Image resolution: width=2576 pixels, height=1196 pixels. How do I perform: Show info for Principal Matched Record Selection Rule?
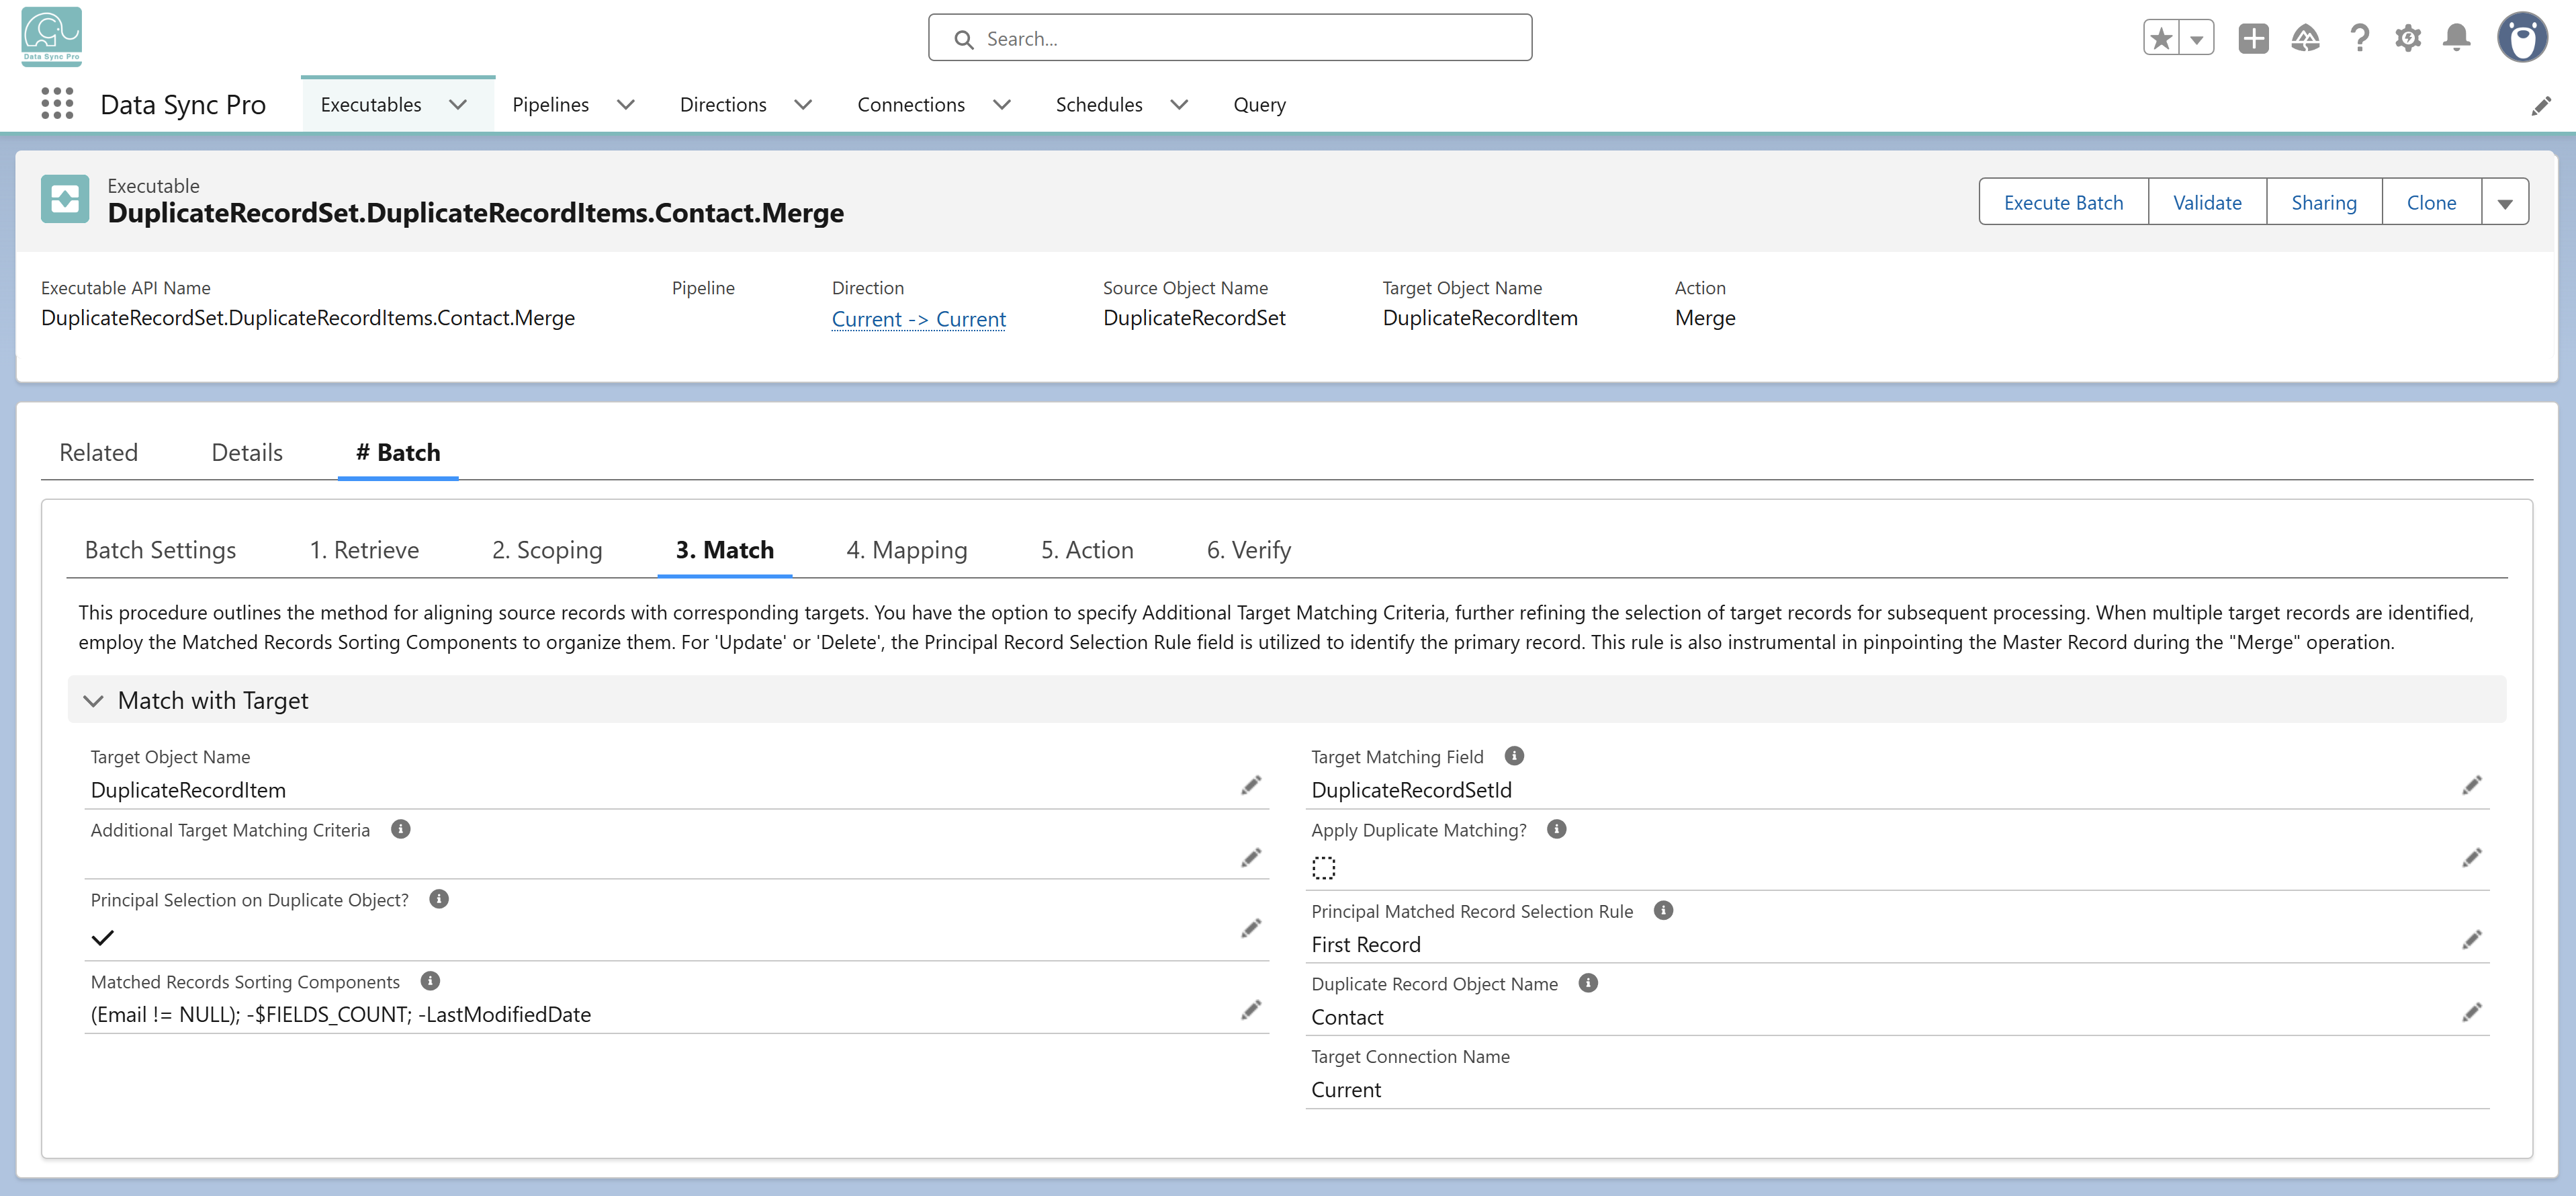1663,910
